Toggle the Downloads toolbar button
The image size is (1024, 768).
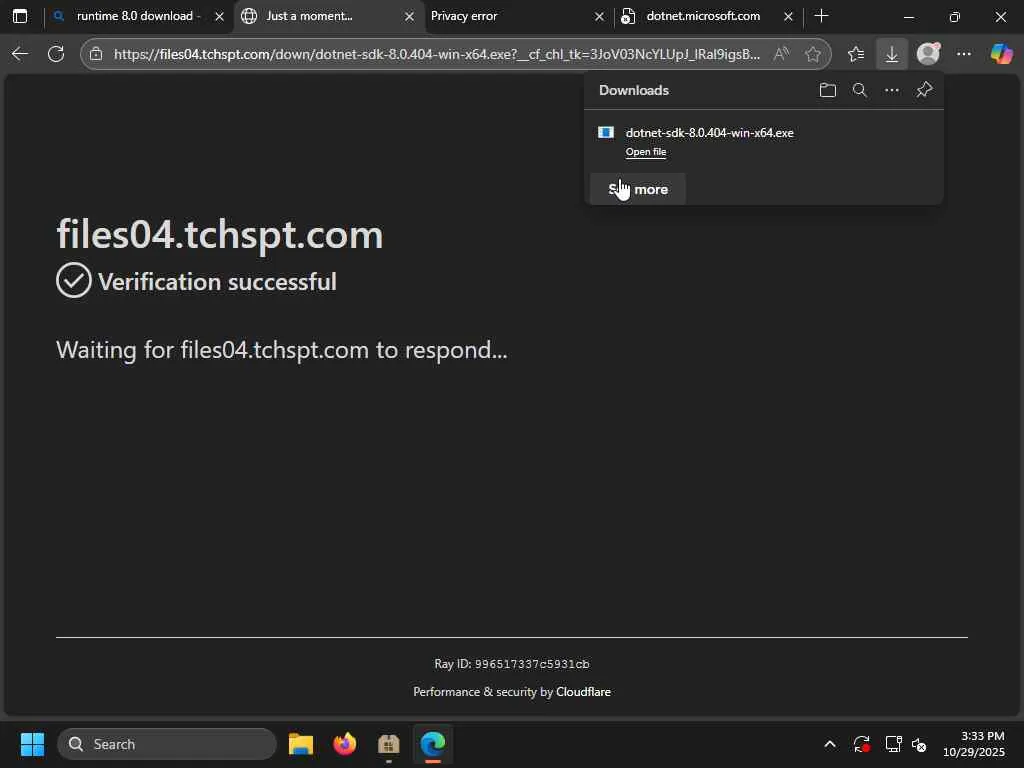(891, 54)
